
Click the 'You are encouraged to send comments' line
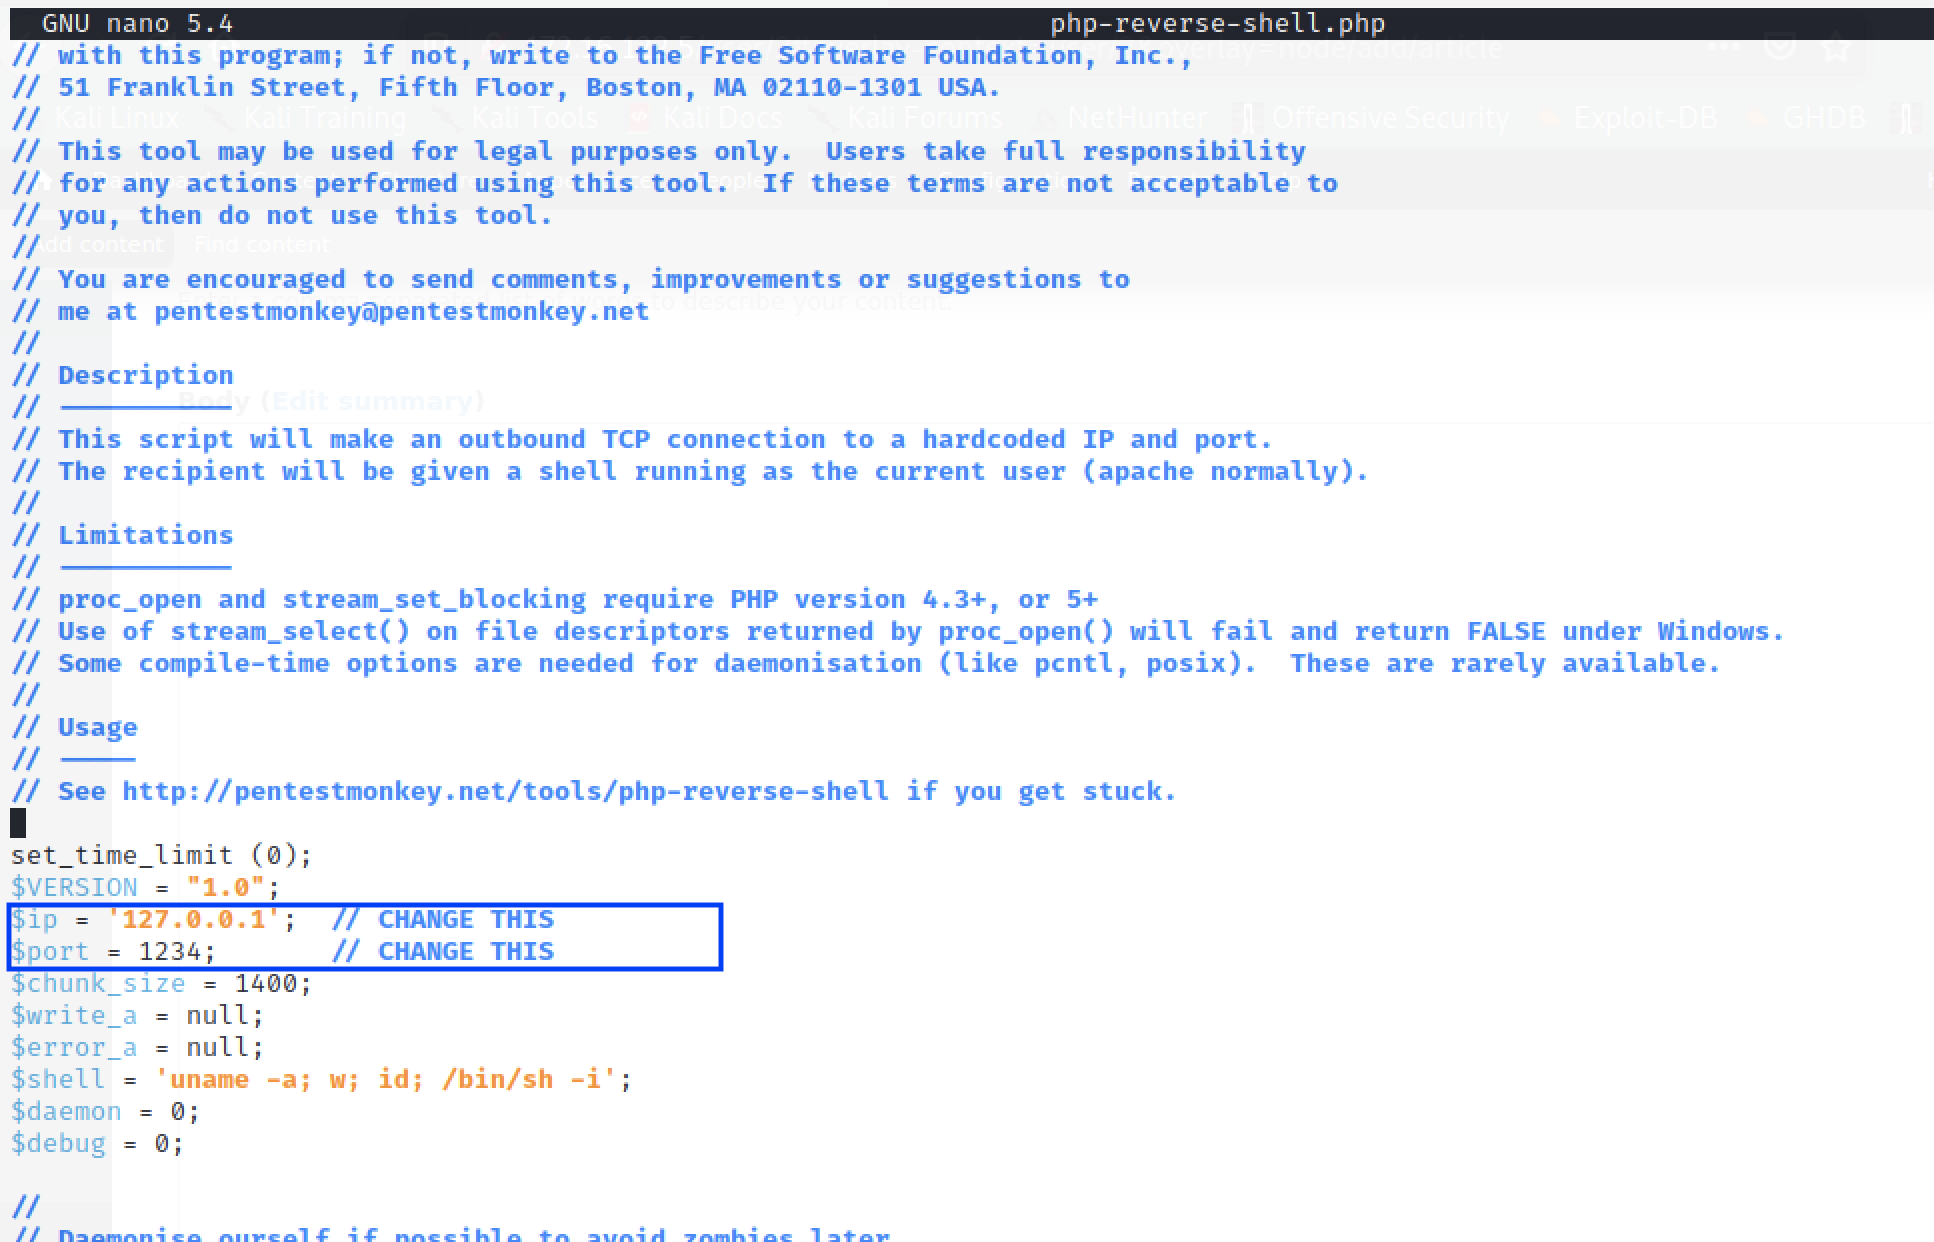point(570,279)
